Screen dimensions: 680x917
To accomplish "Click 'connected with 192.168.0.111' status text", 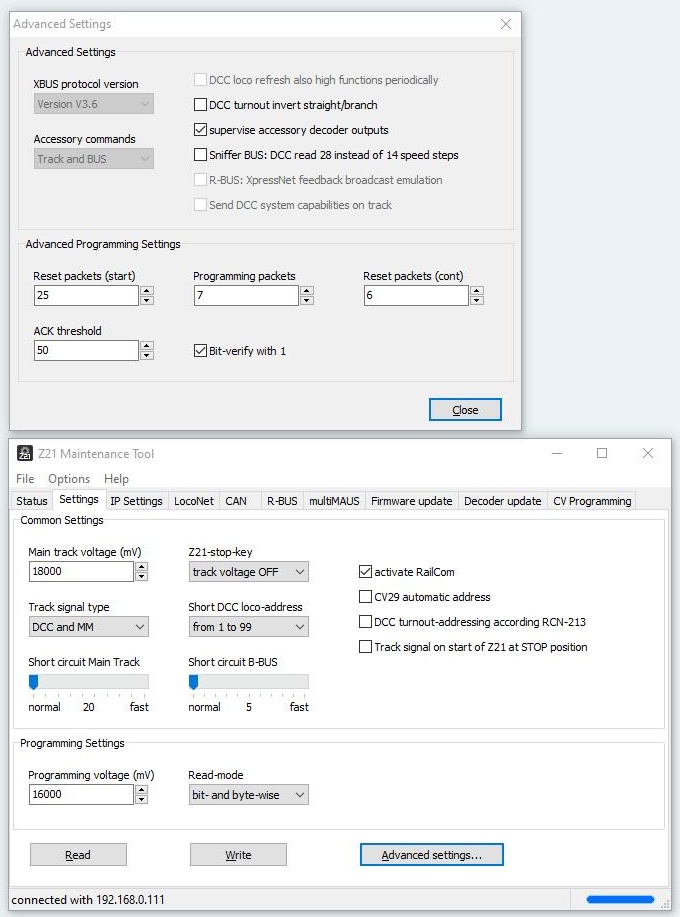I will (x=88, y=899).
